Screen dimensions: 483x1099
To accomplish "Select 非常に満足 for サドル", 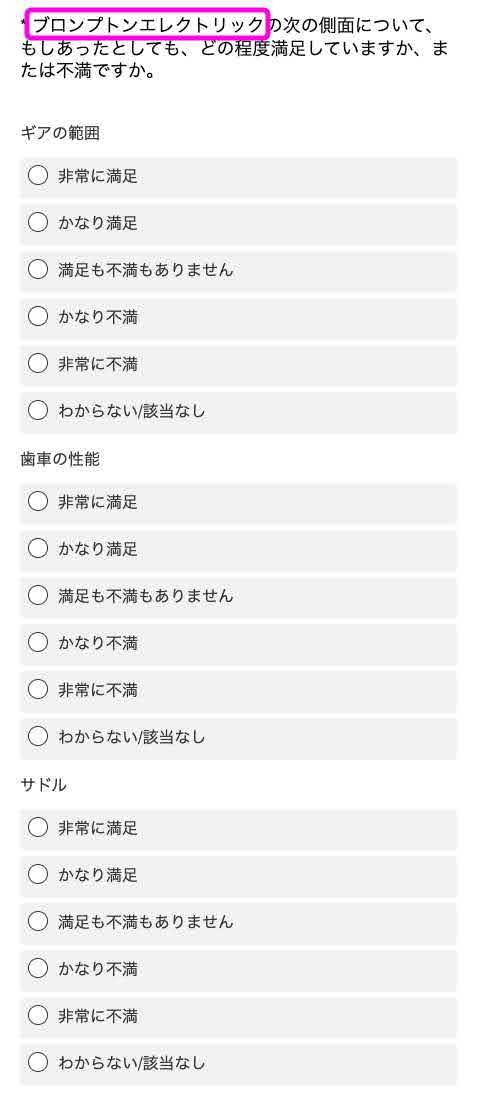I will (238, 828).
